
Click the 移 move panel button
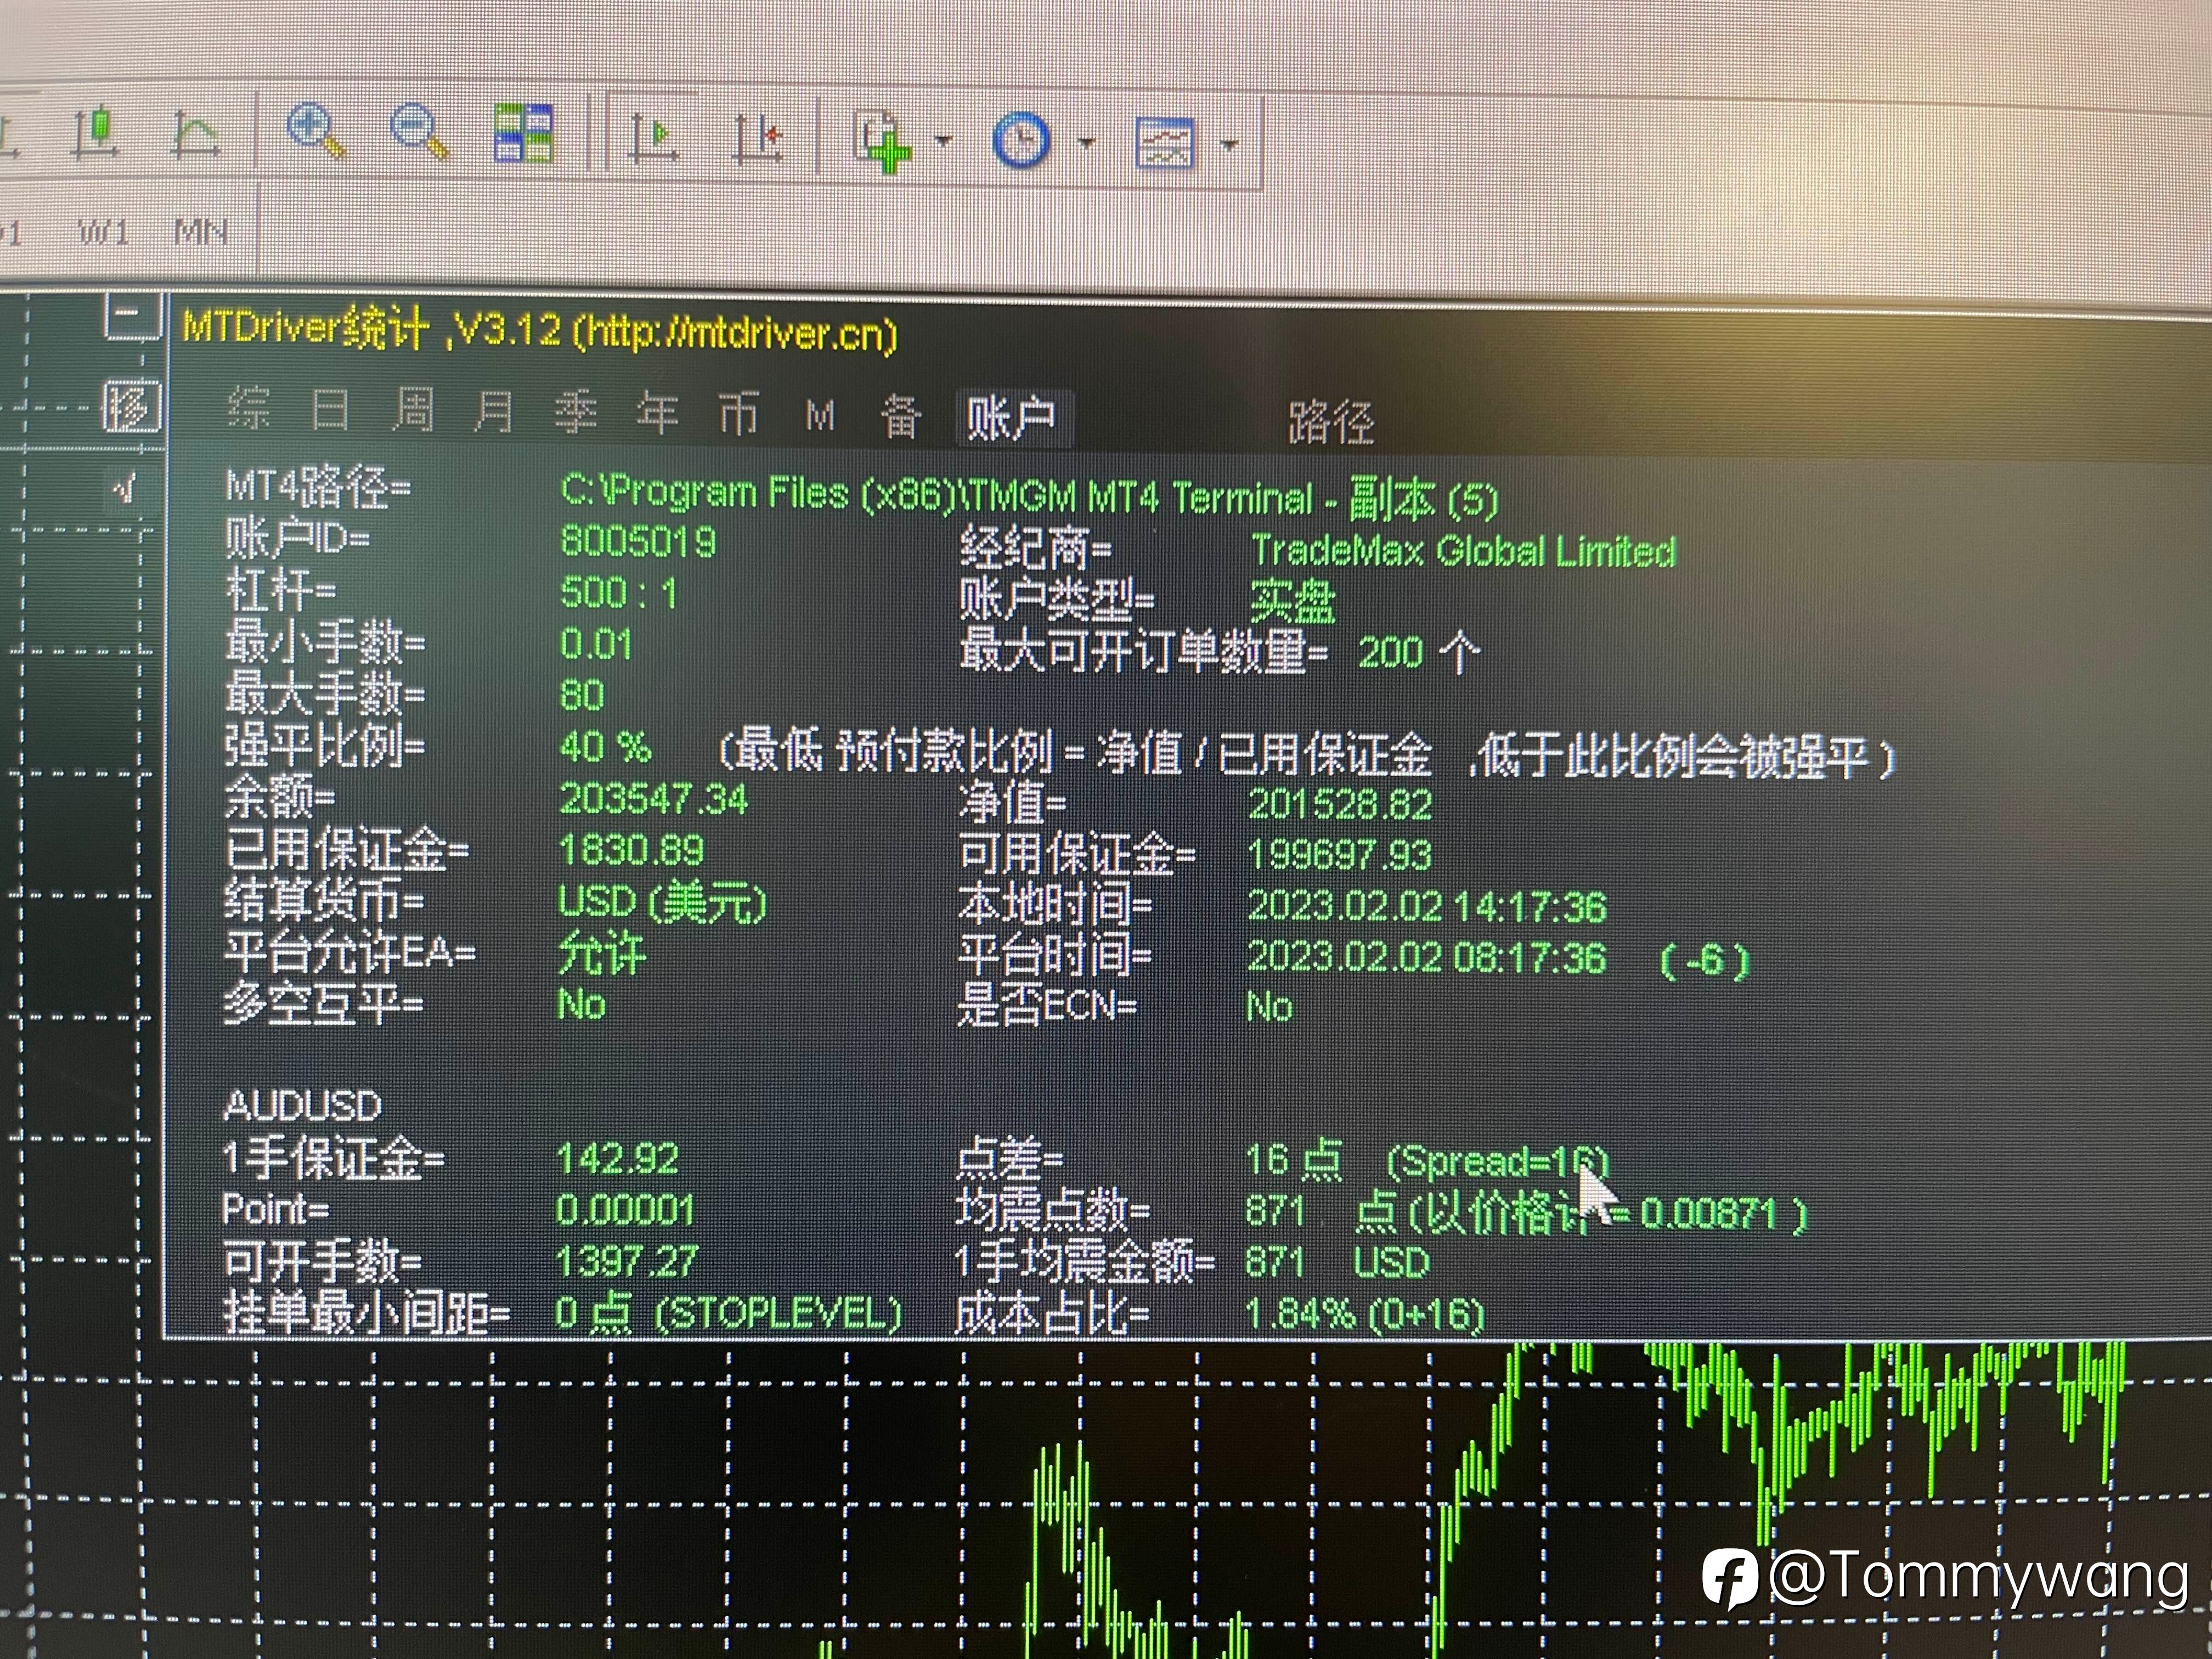pos(131,407)
